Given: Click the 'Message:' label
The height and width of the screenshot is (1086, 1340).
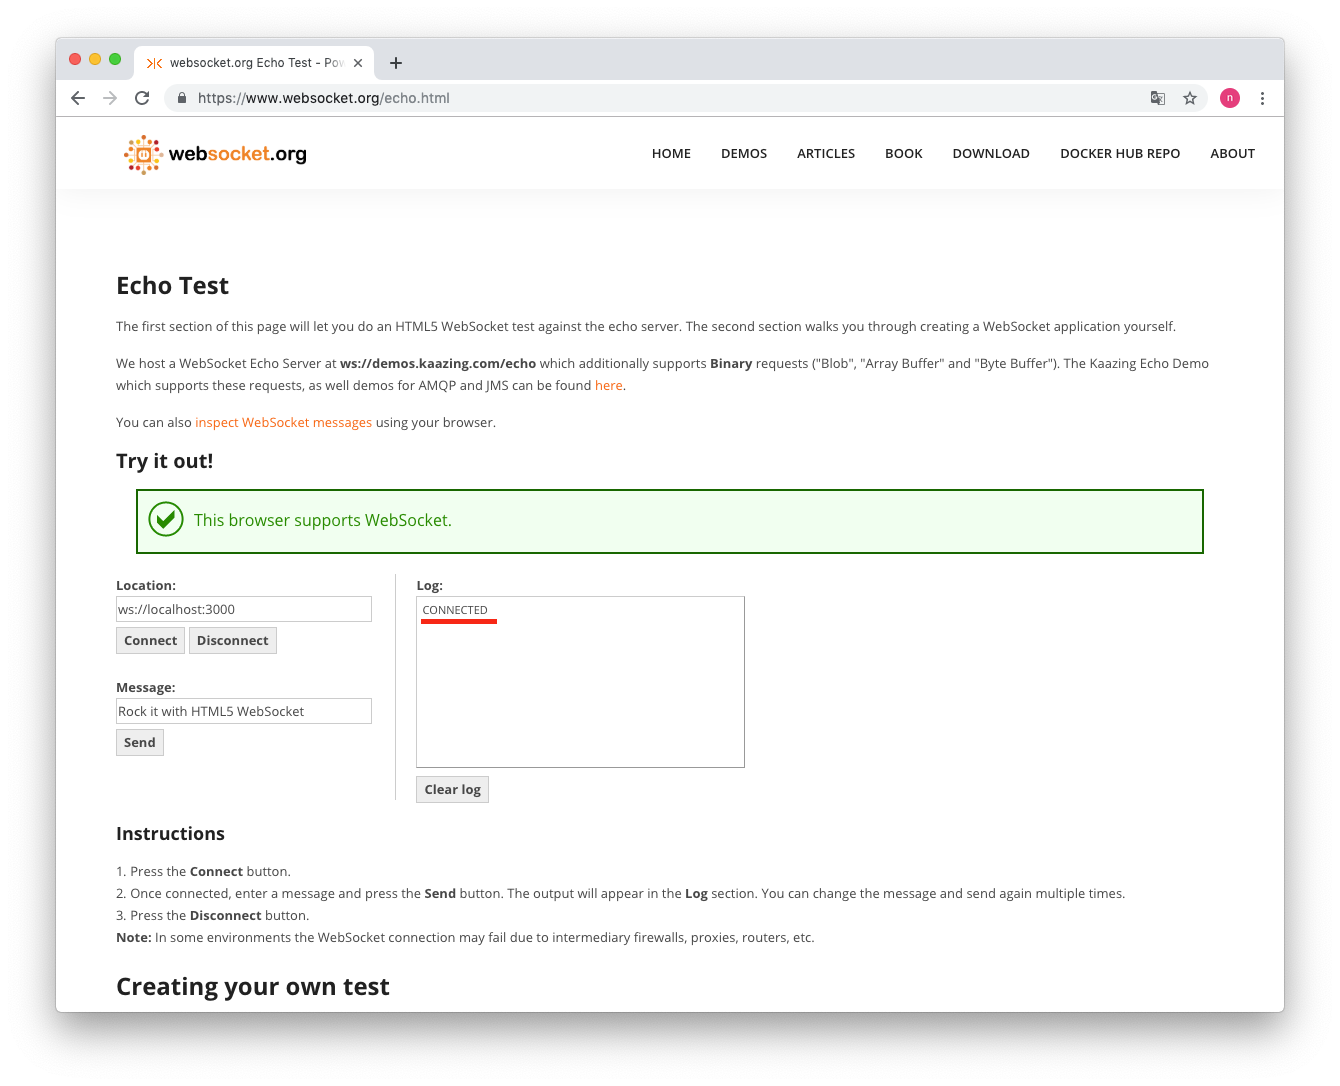Looking at the screenshot, I should click(146, 688).
